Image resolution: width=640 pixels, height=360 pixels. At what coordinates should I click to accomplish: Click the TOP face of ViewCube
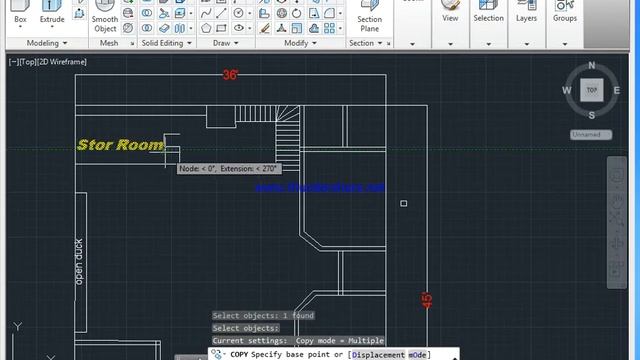click(591, 90)
